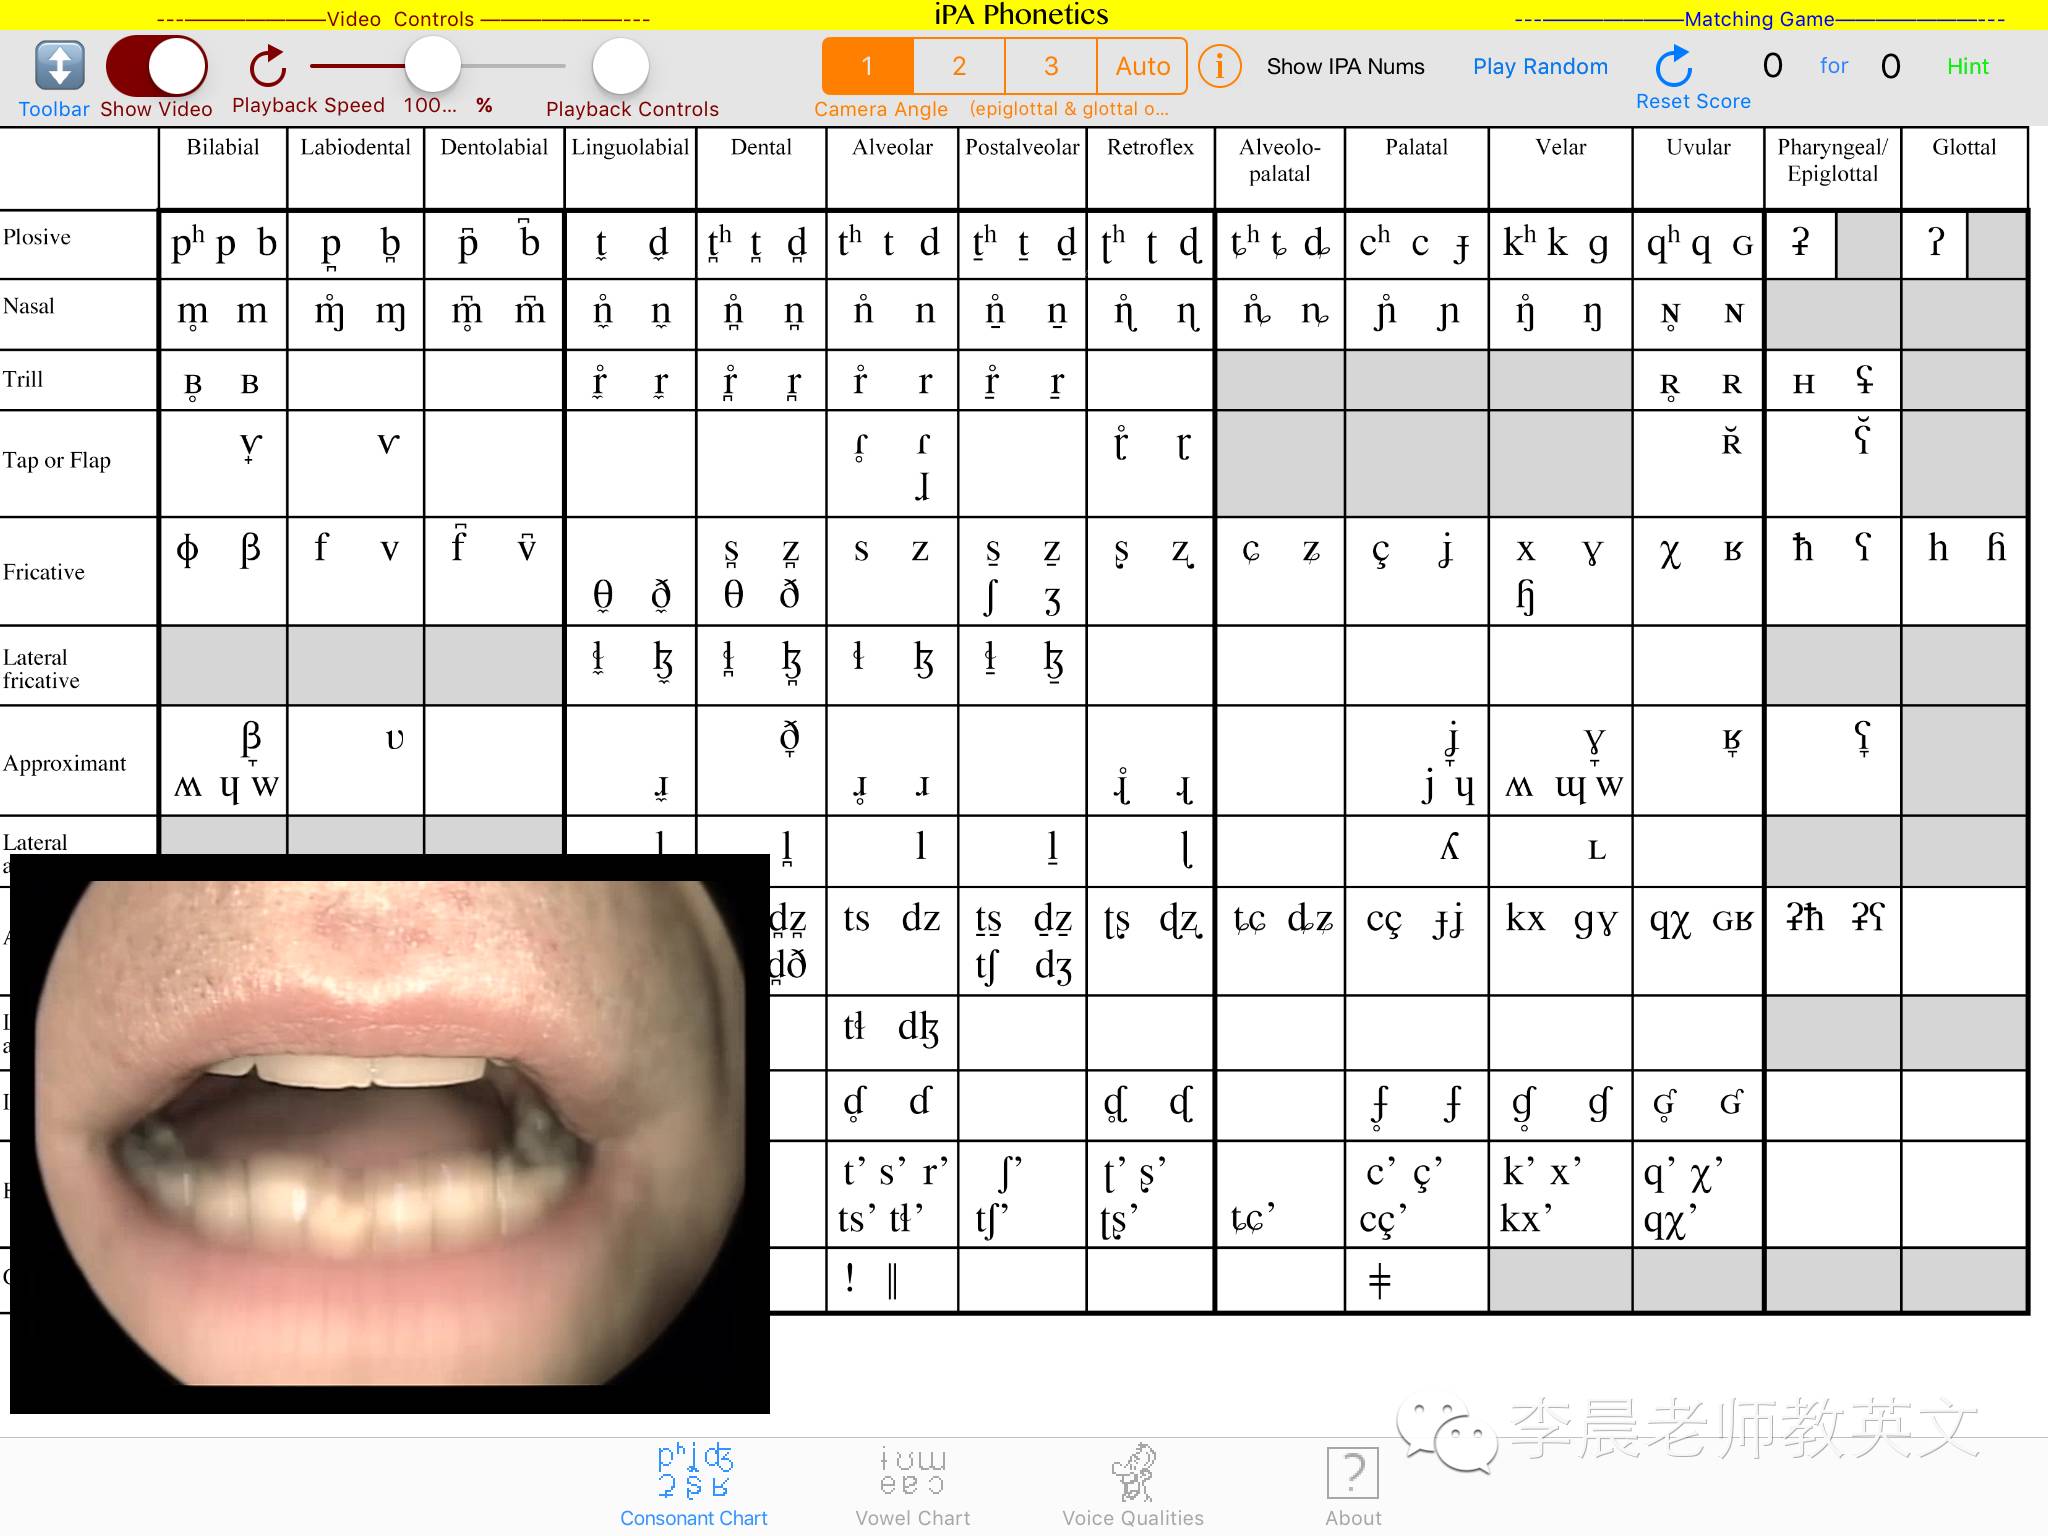Select glottal stop ʔ symbol
Viewport: 2048px width, 1536px height.
tap(1936, 242)
